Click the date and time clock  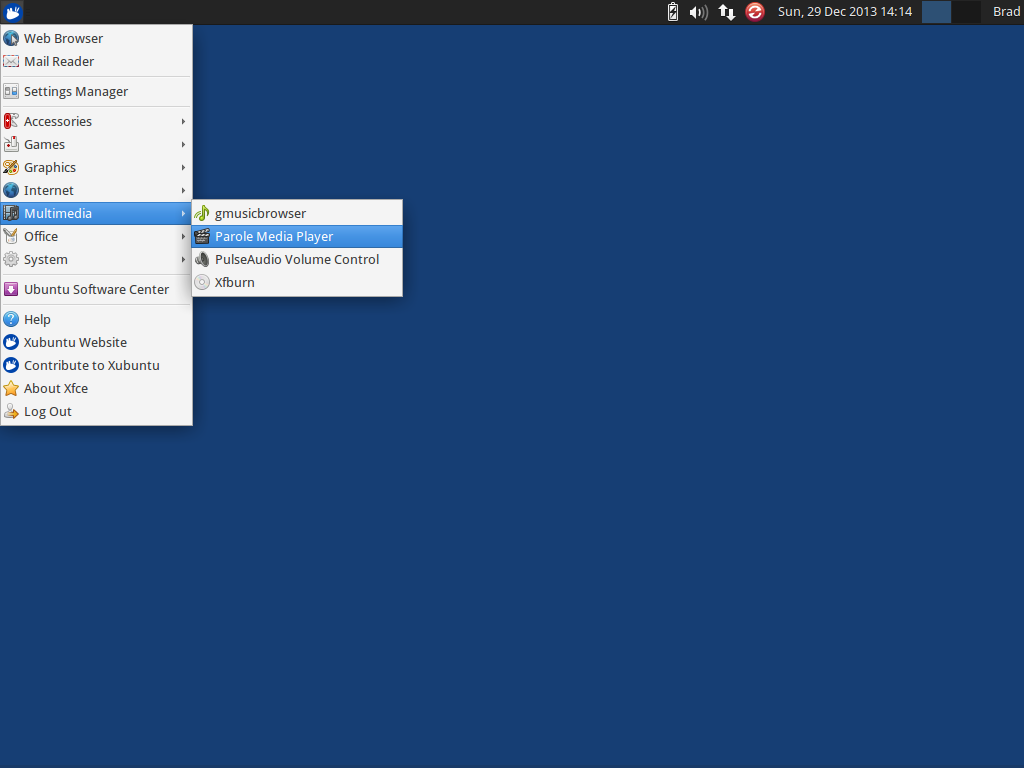coord(844,12)
